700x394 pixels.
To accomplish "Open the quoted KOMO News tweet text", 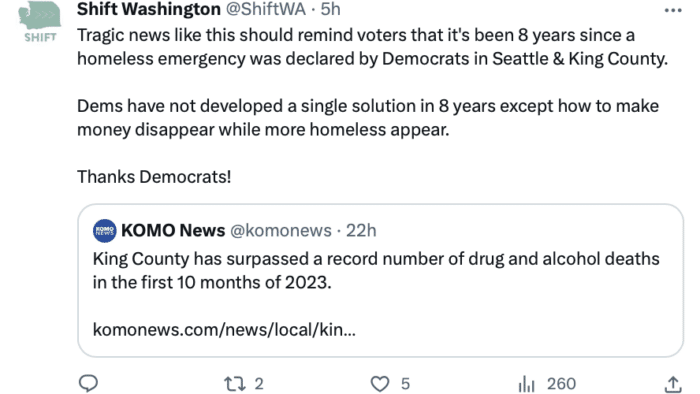I will 376,270.
